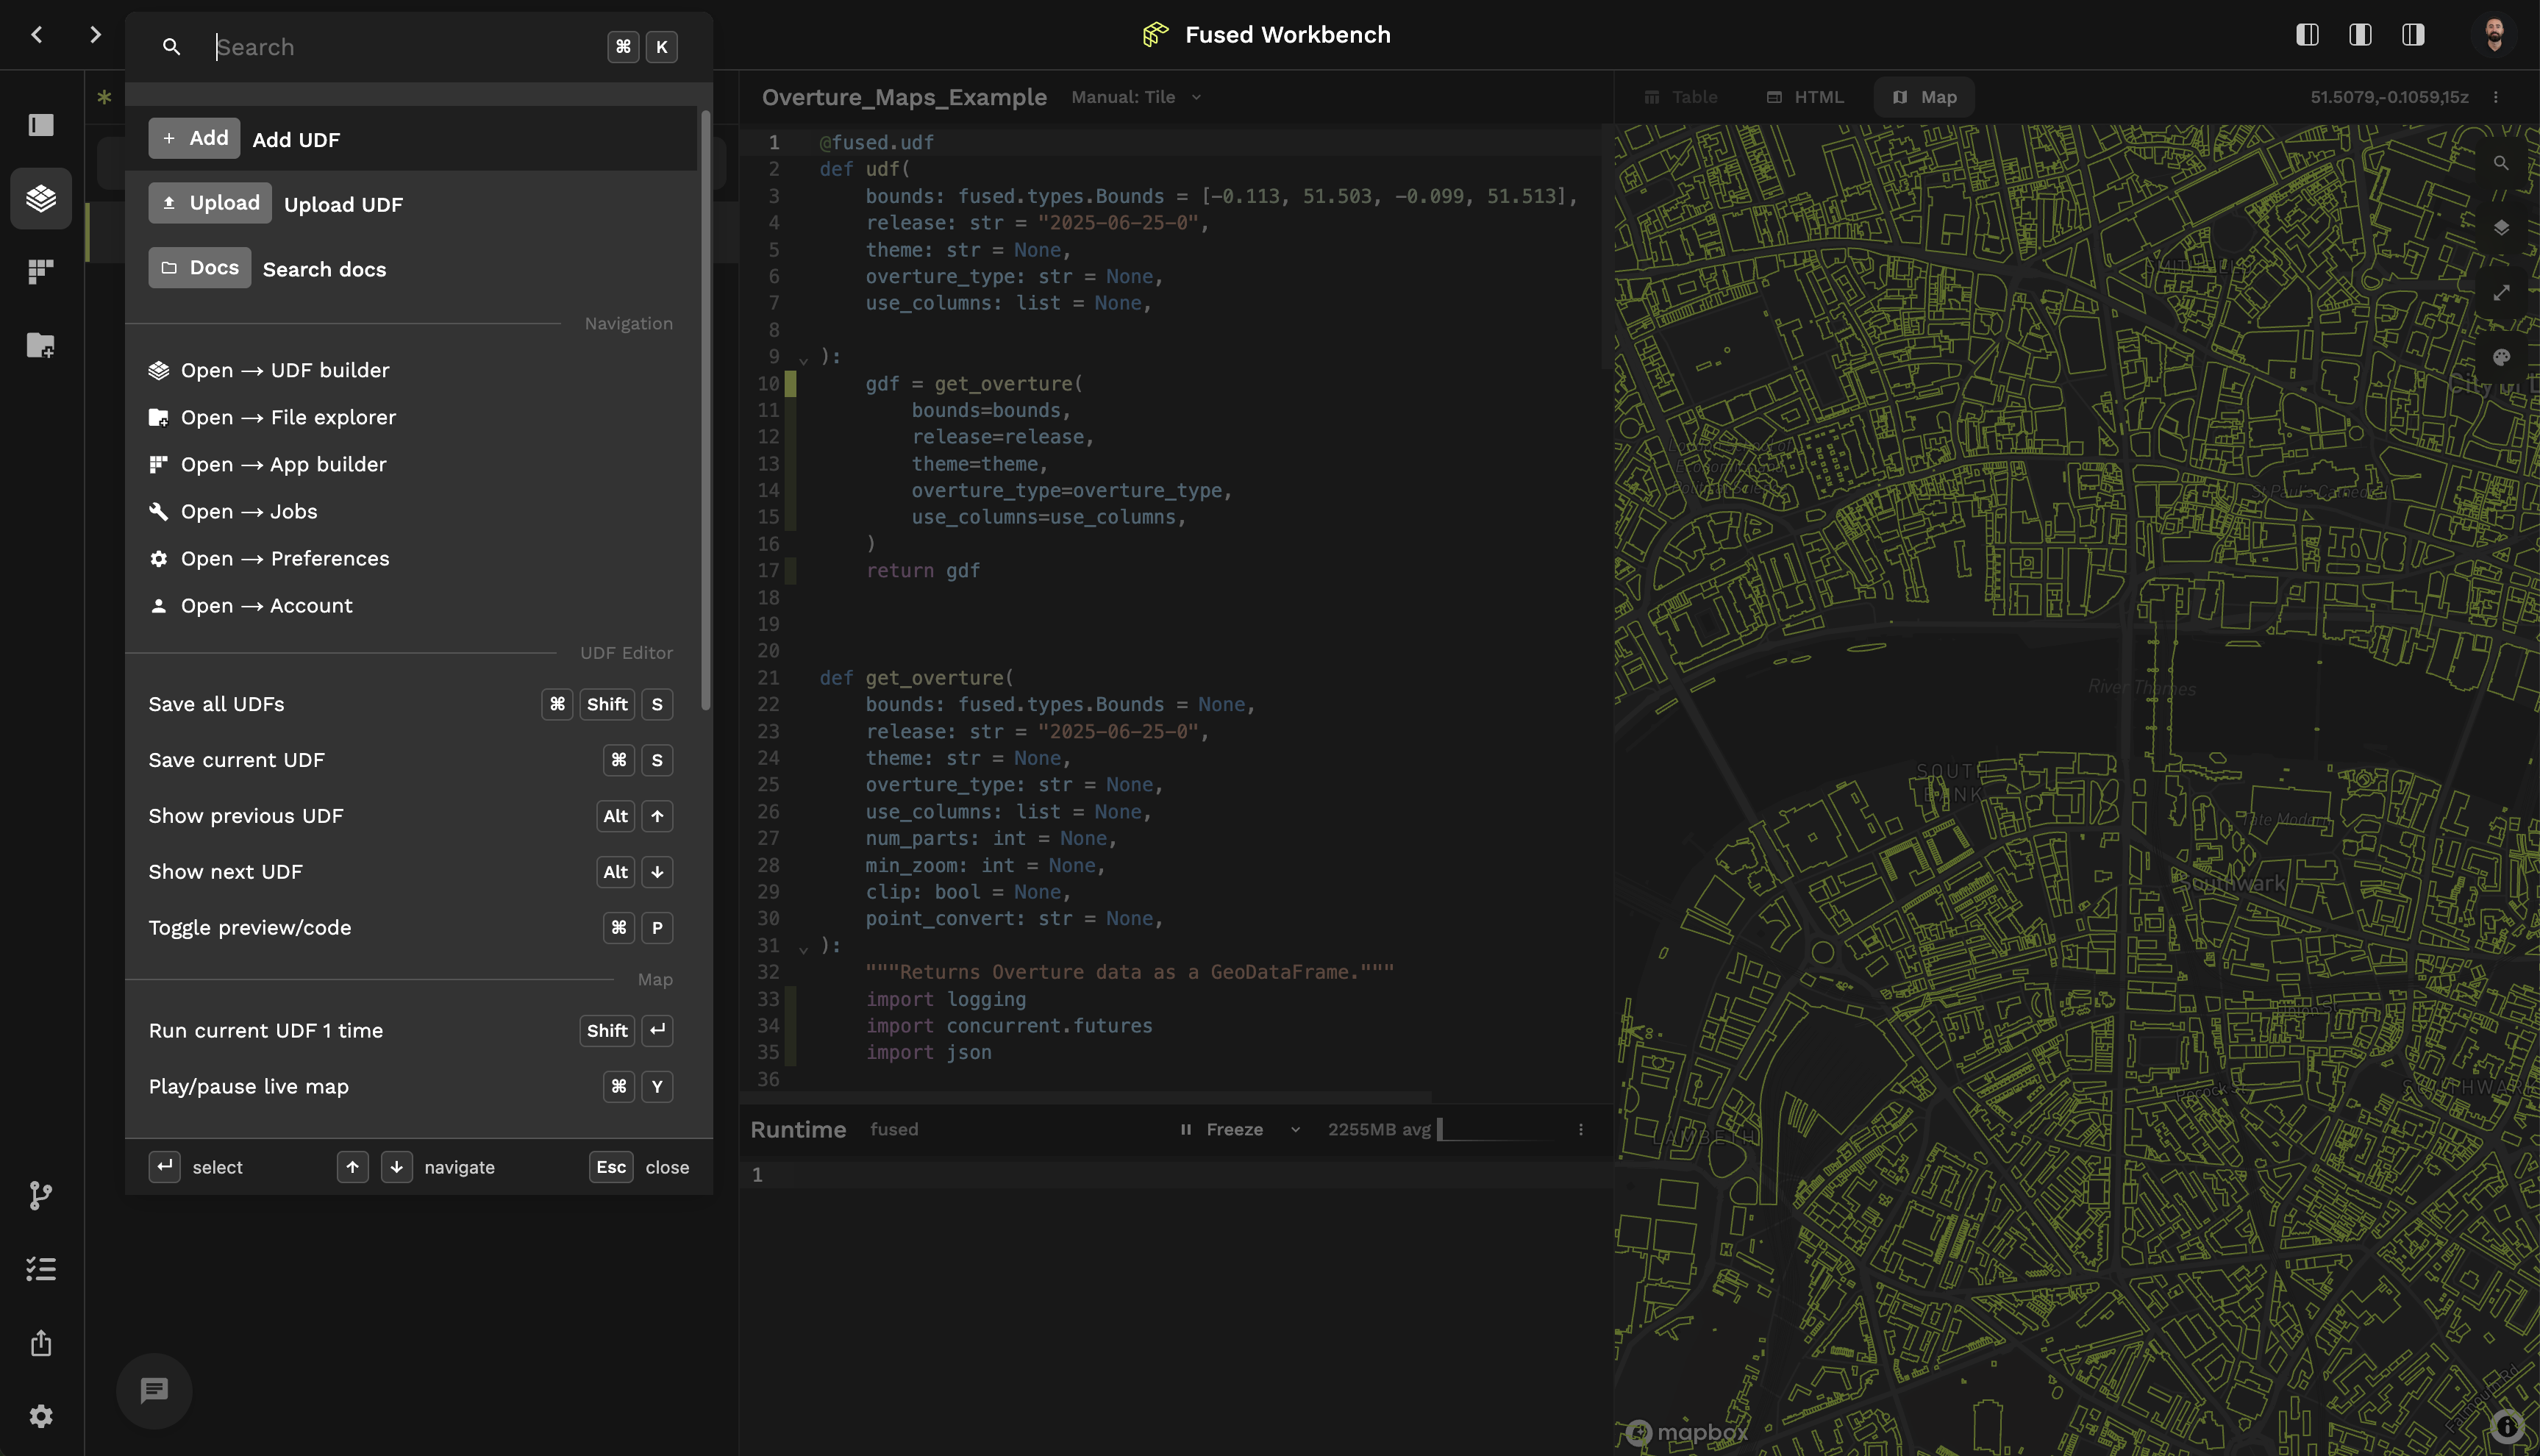The height and width of the screenshot is (1456, 2540).
Task: Click Freeze pause control in Runtime bar
Action: coord(1222,1129)
